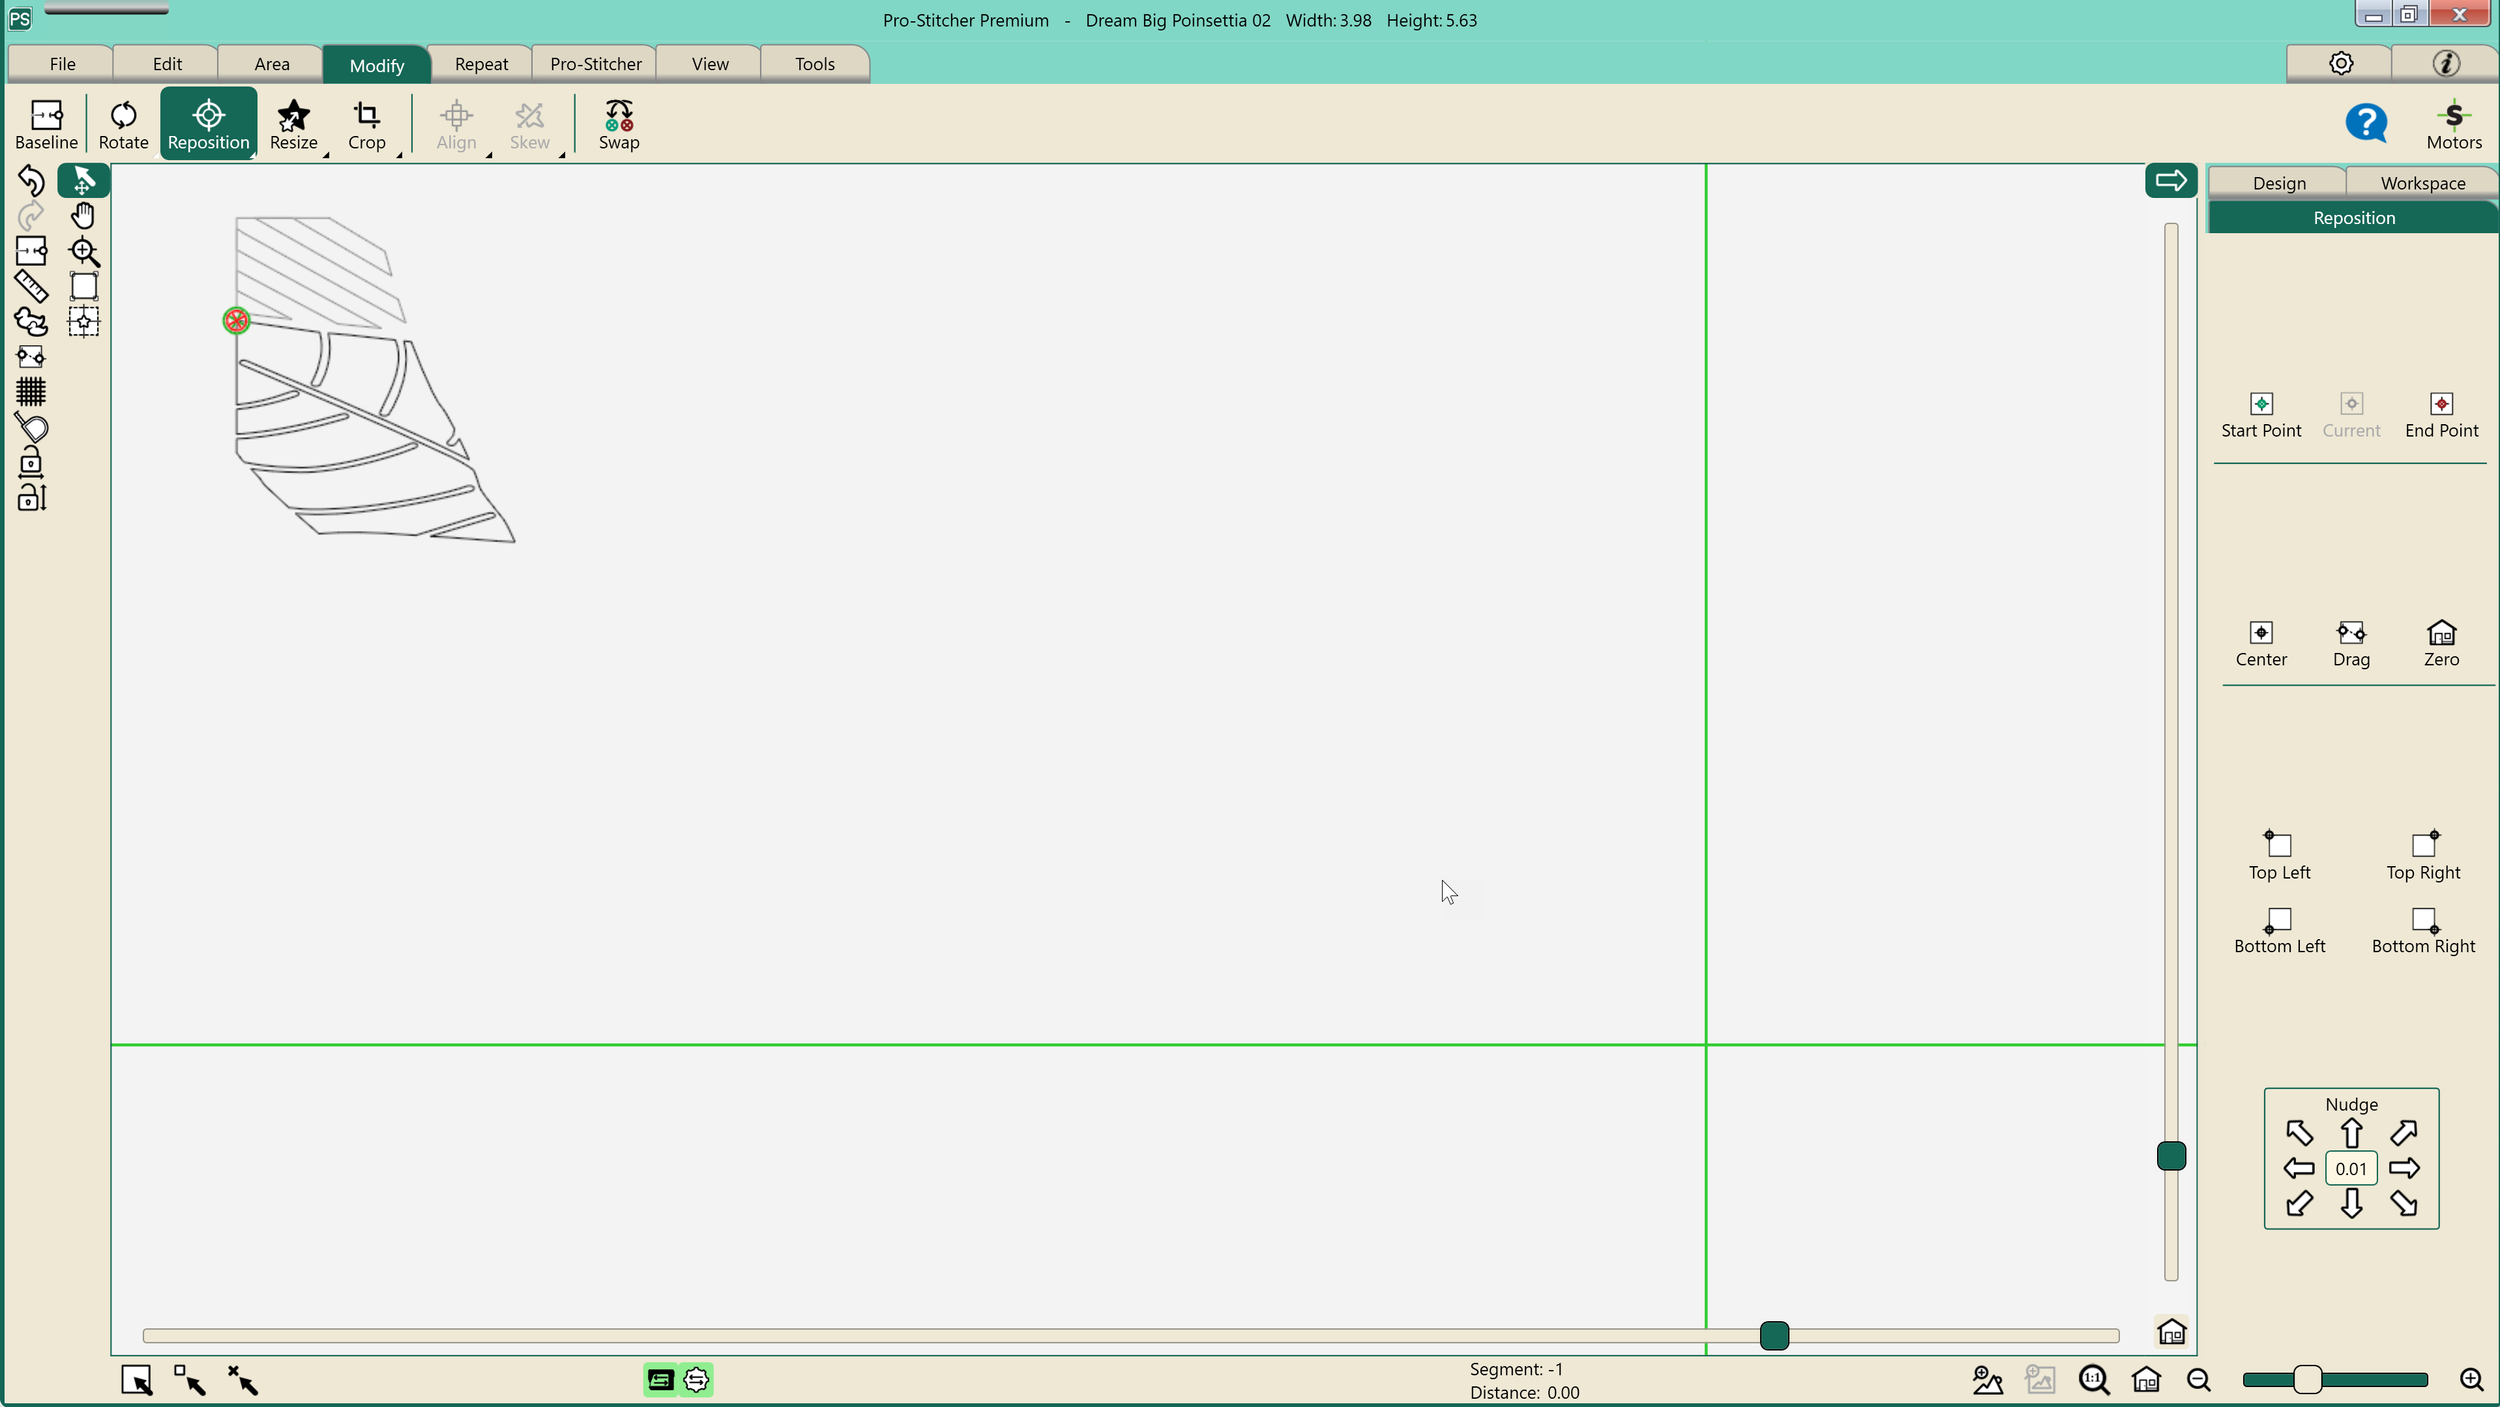Toggle the green stitch mode icon

tap(660, 1380)
